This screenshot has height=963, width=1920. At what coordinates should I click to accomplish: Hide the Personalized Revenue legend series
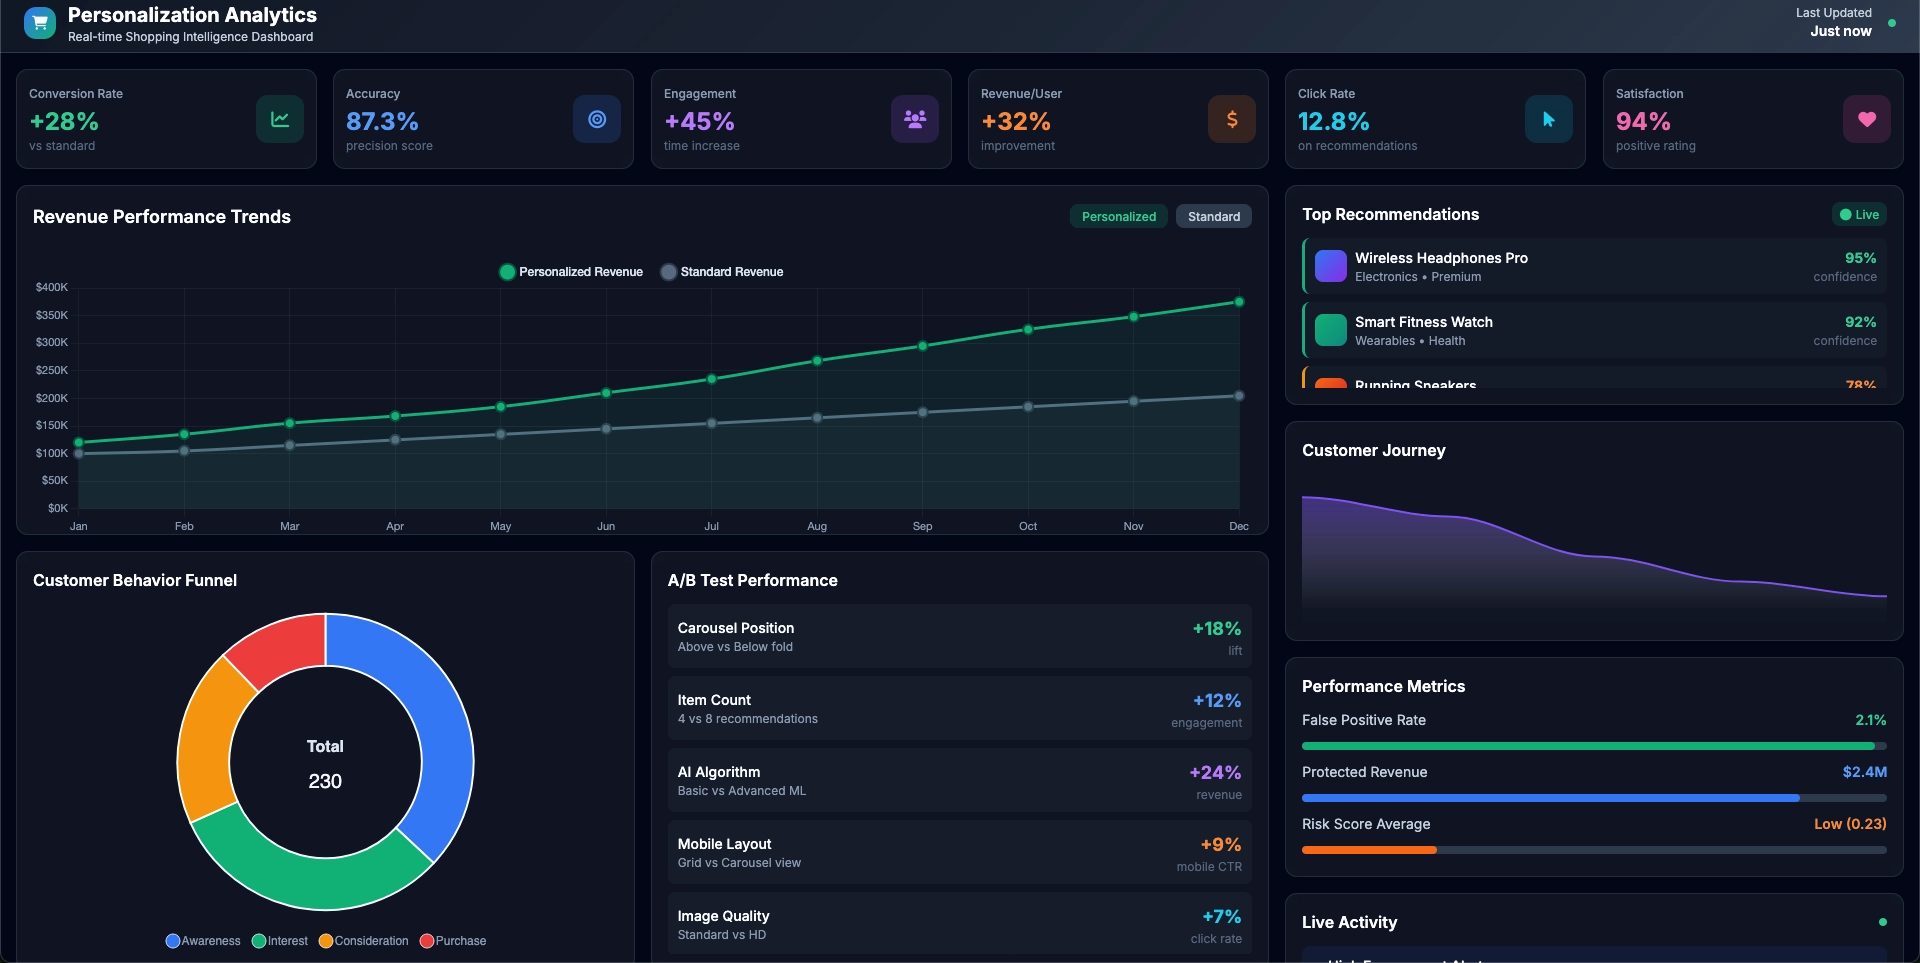pyautogui.click(x=570, y=271)
